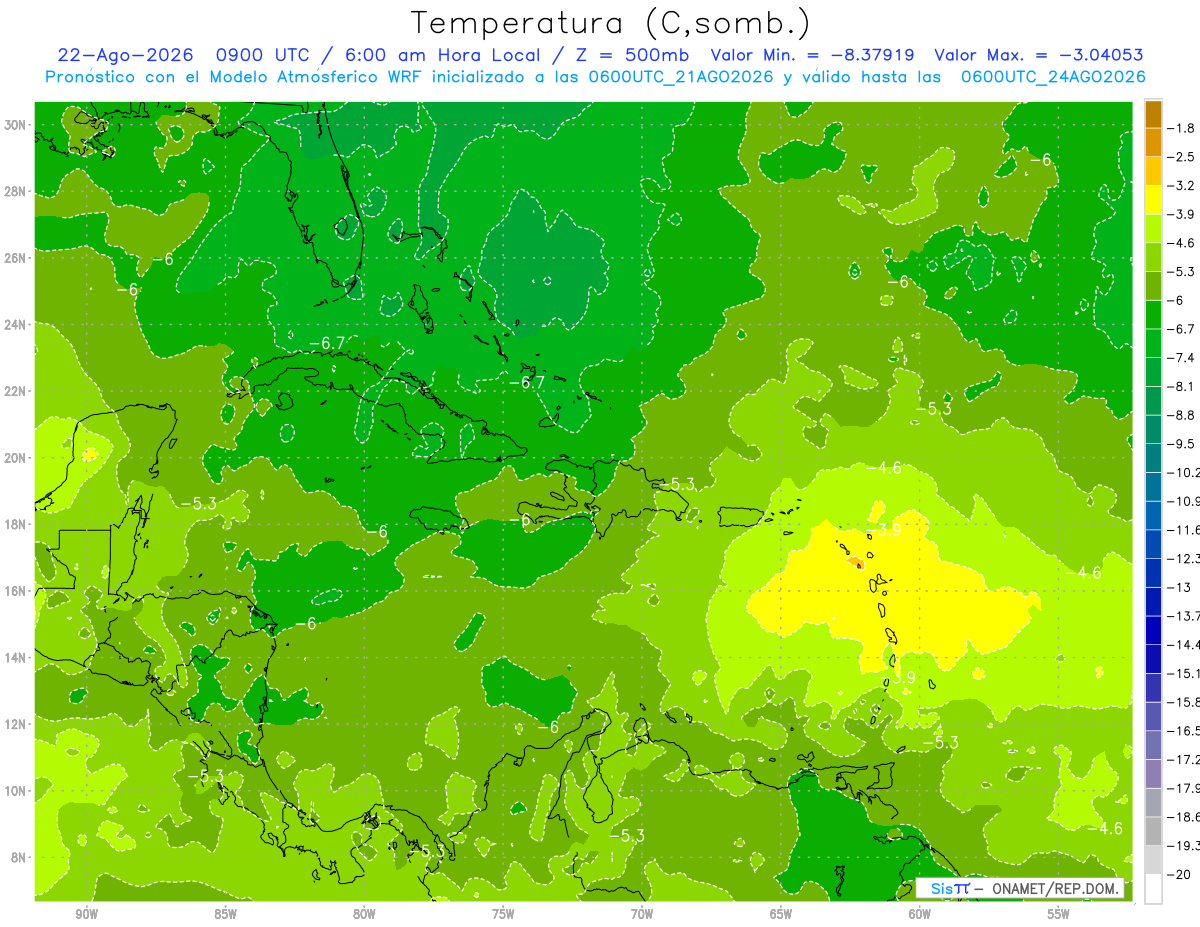Click the '28N' latitude axis label
Screen dimensions: 1200x927
pos(15,191)
